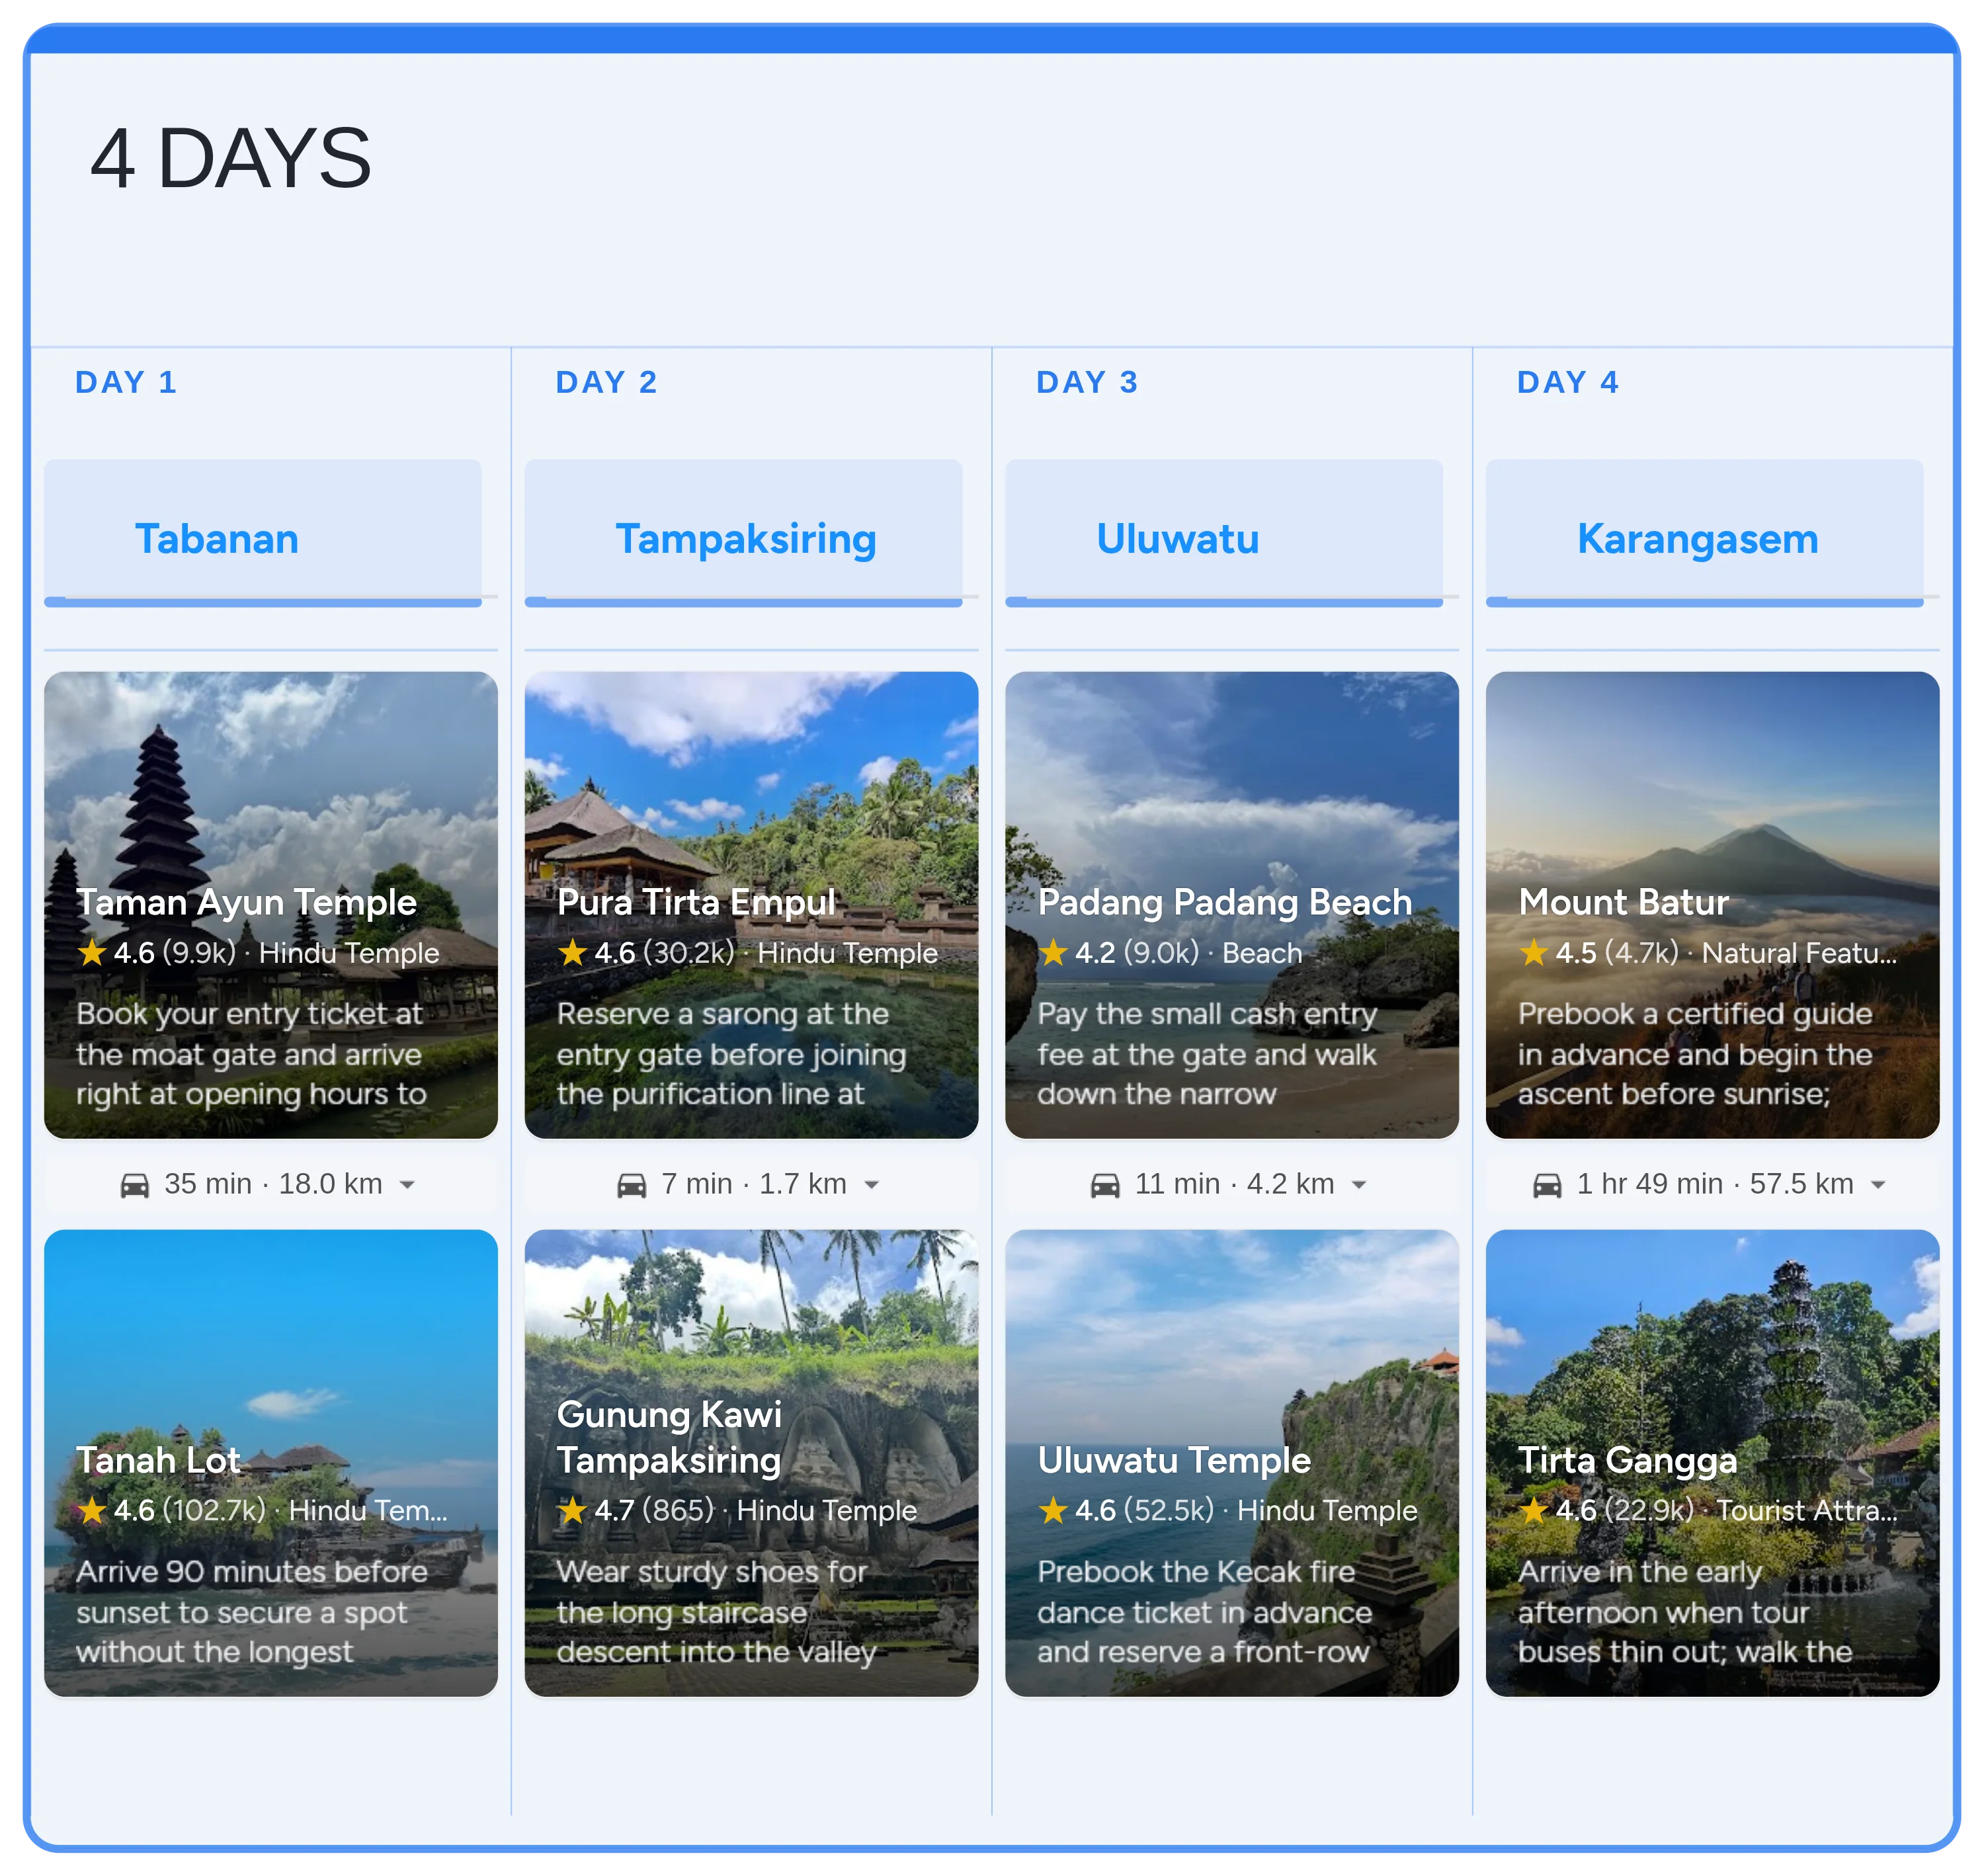
Task: Select the Karangasem tab
Action: [x=1705, y=534]
